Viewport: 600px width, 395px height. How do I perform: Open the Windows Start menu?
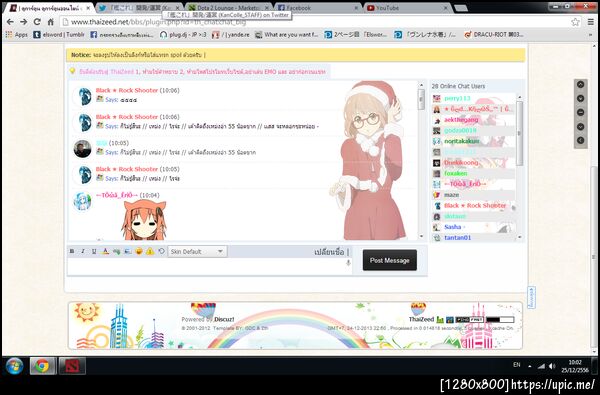click(x=14, y=366)
